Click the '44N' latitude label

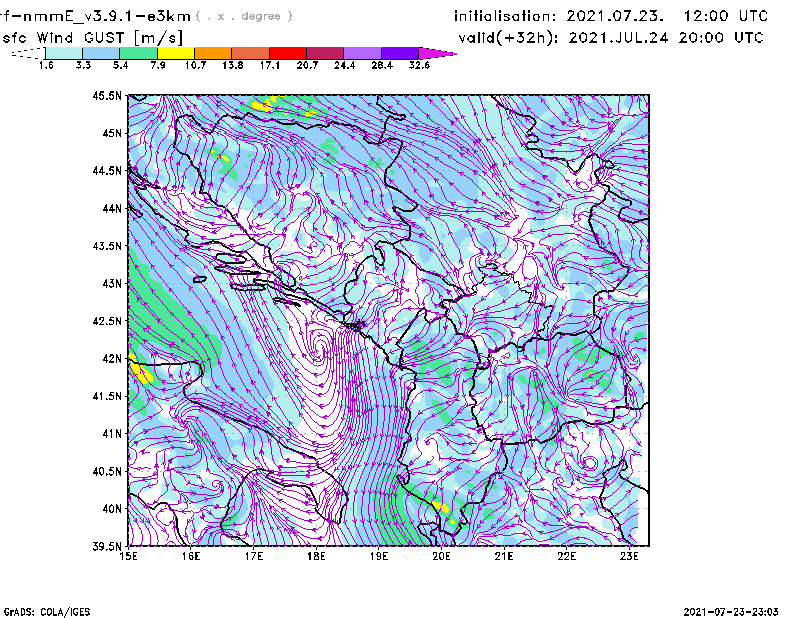(112, 208)
